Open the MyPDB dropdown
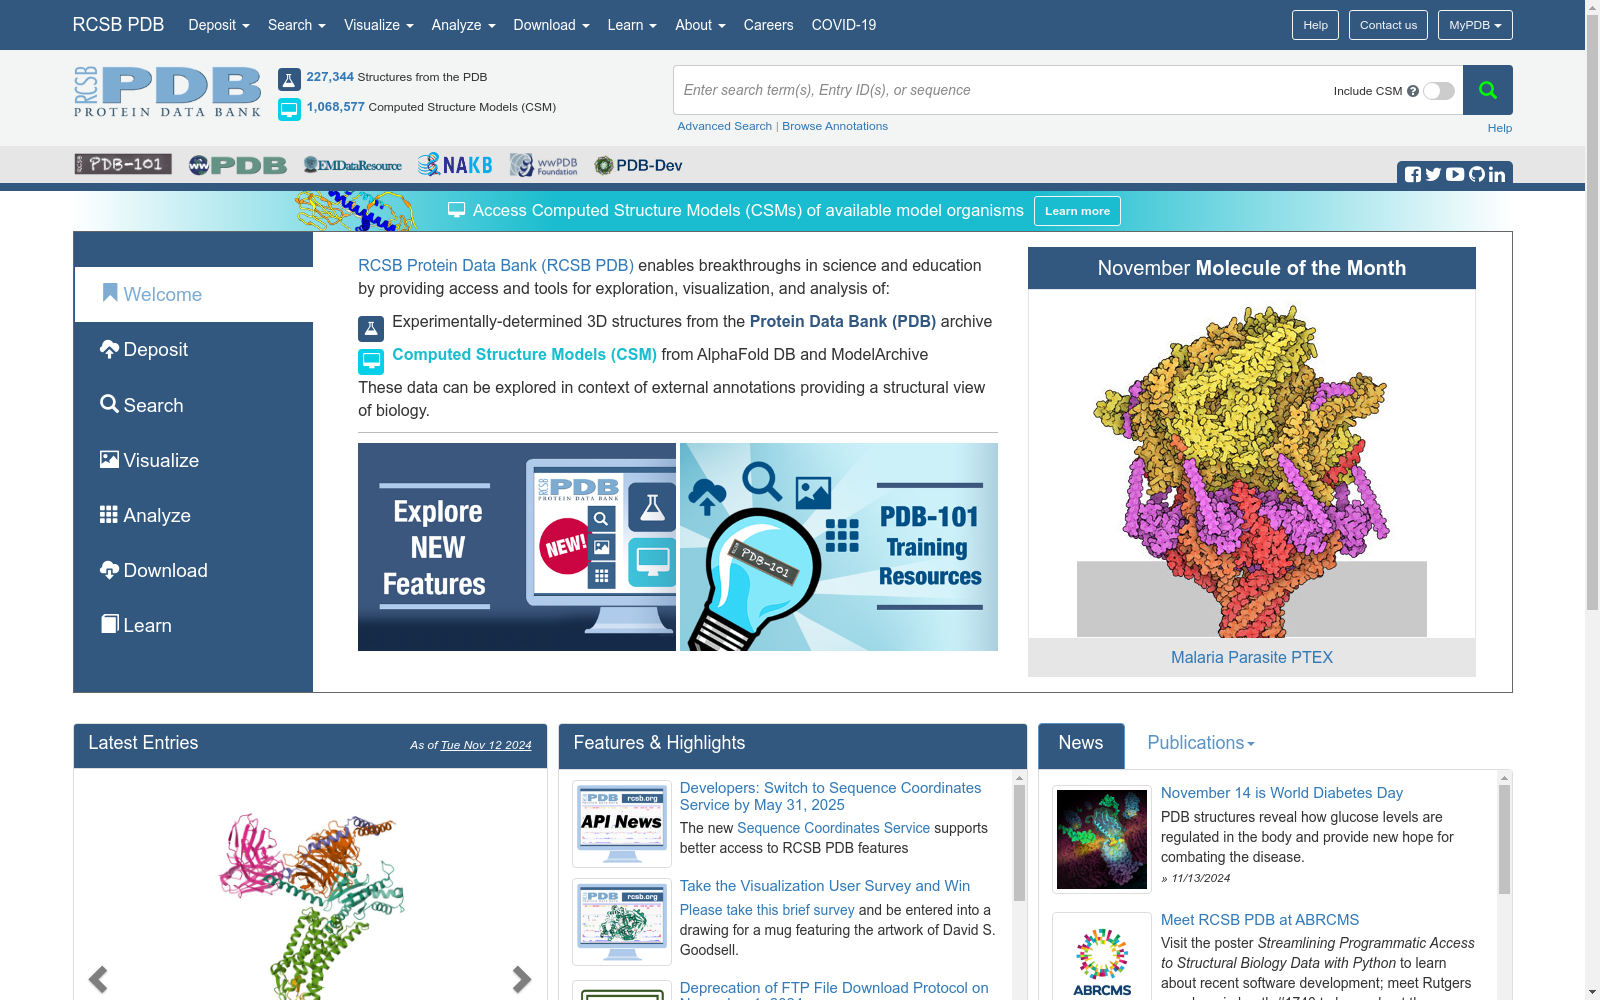Image resolution: width=1600 pixels, height=1000 pixels. click(1475, 25)
